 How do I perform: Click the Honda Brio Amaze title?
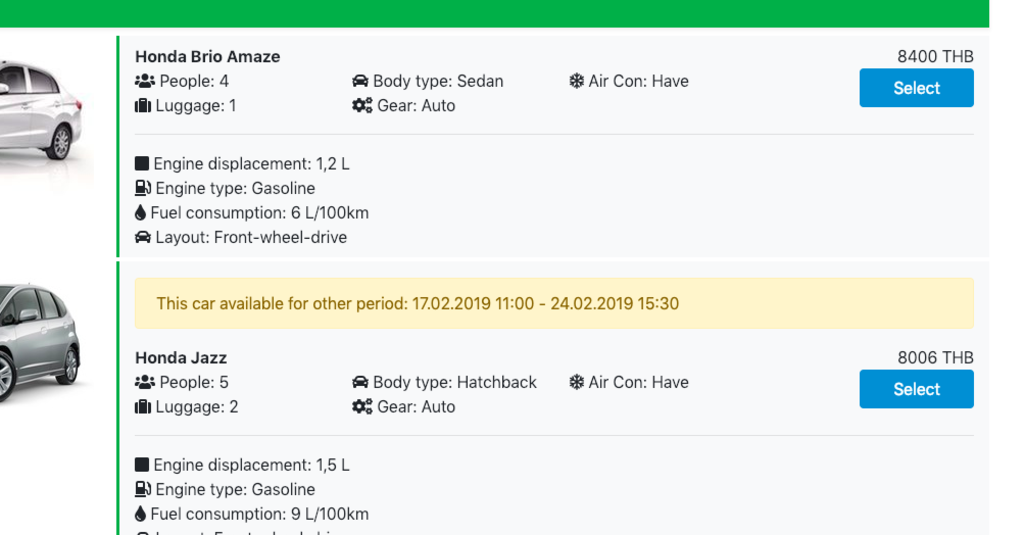208,57
